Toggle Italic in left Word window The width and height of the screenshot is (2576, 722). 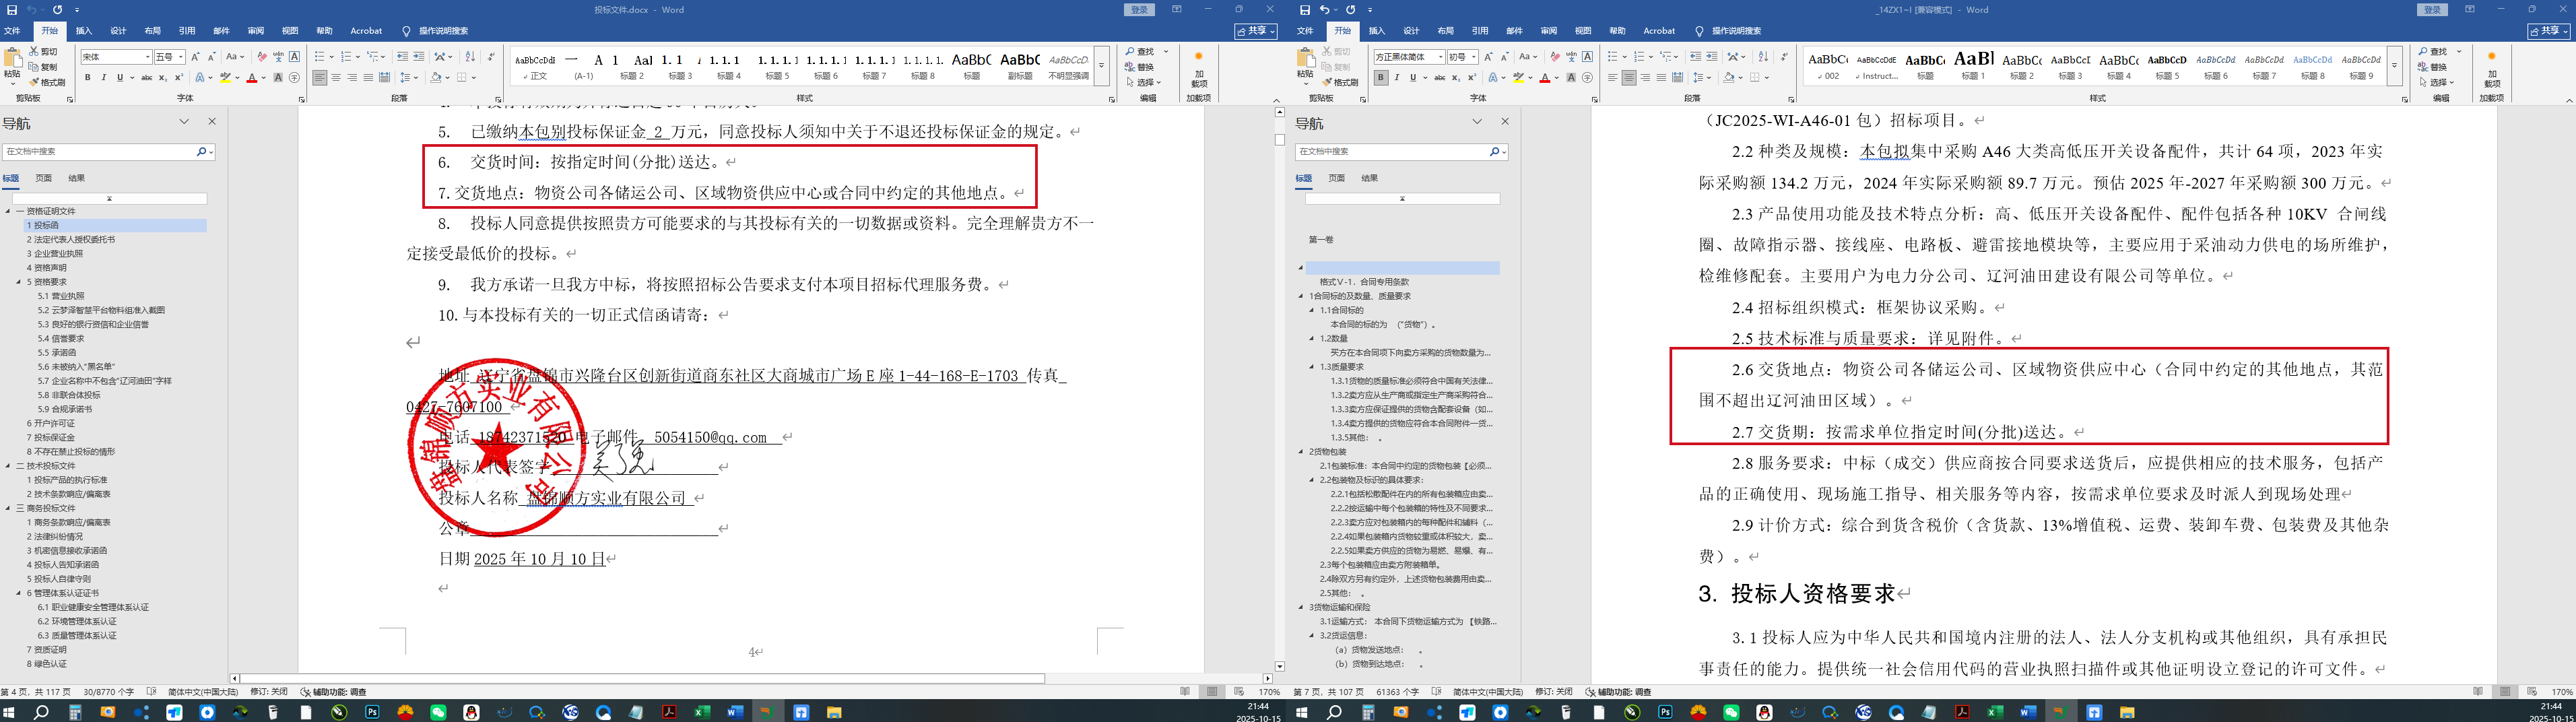103,77
